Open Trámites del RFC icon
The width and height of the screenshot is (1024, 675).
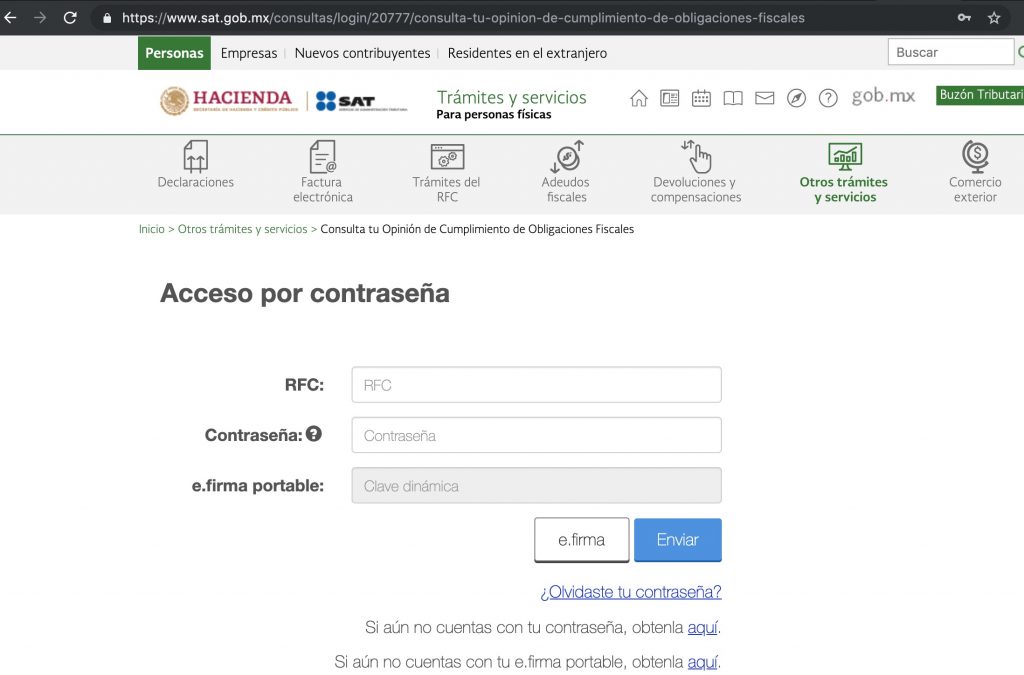tap(446, 160)
